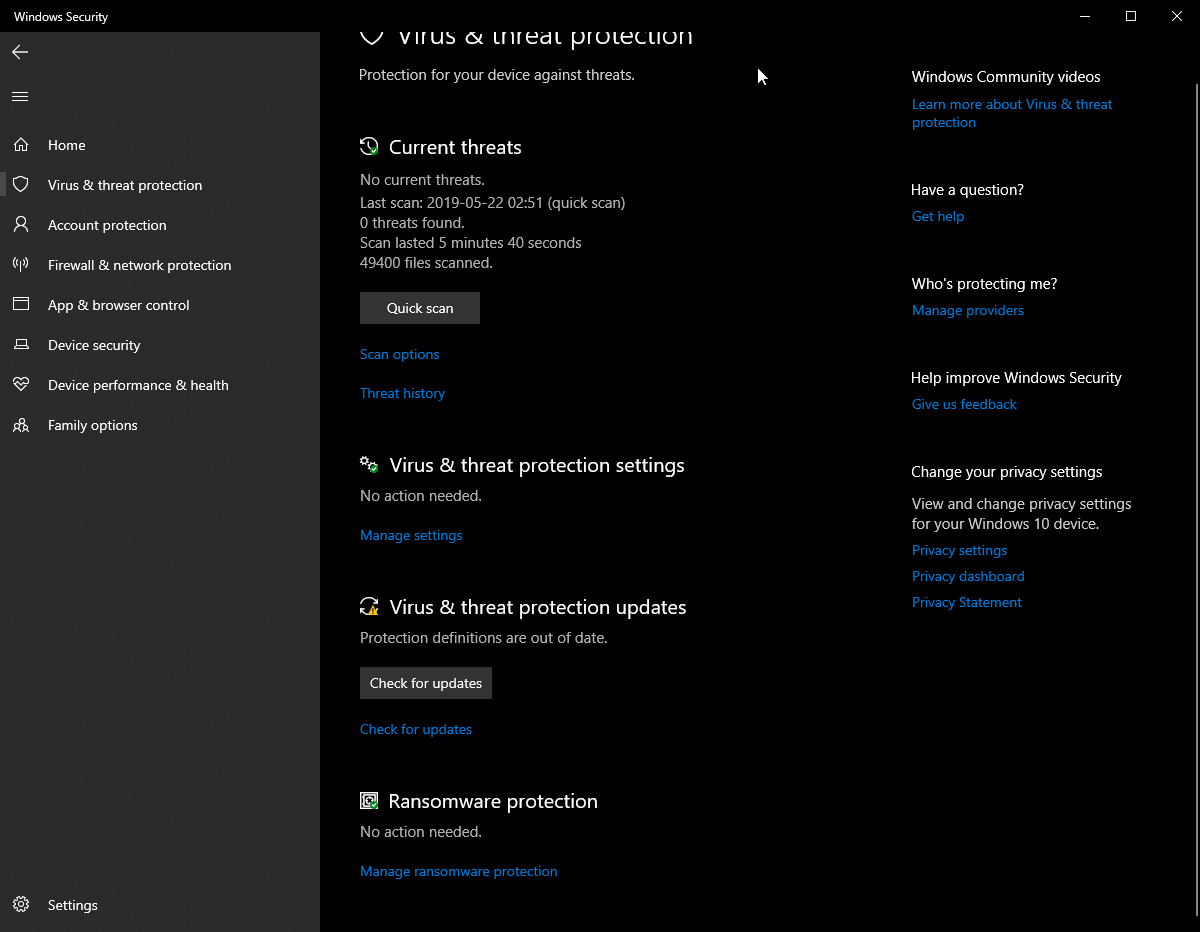Click the back arrow icon
This screenshot has width=1200, height=932.
tap(20, 52)
